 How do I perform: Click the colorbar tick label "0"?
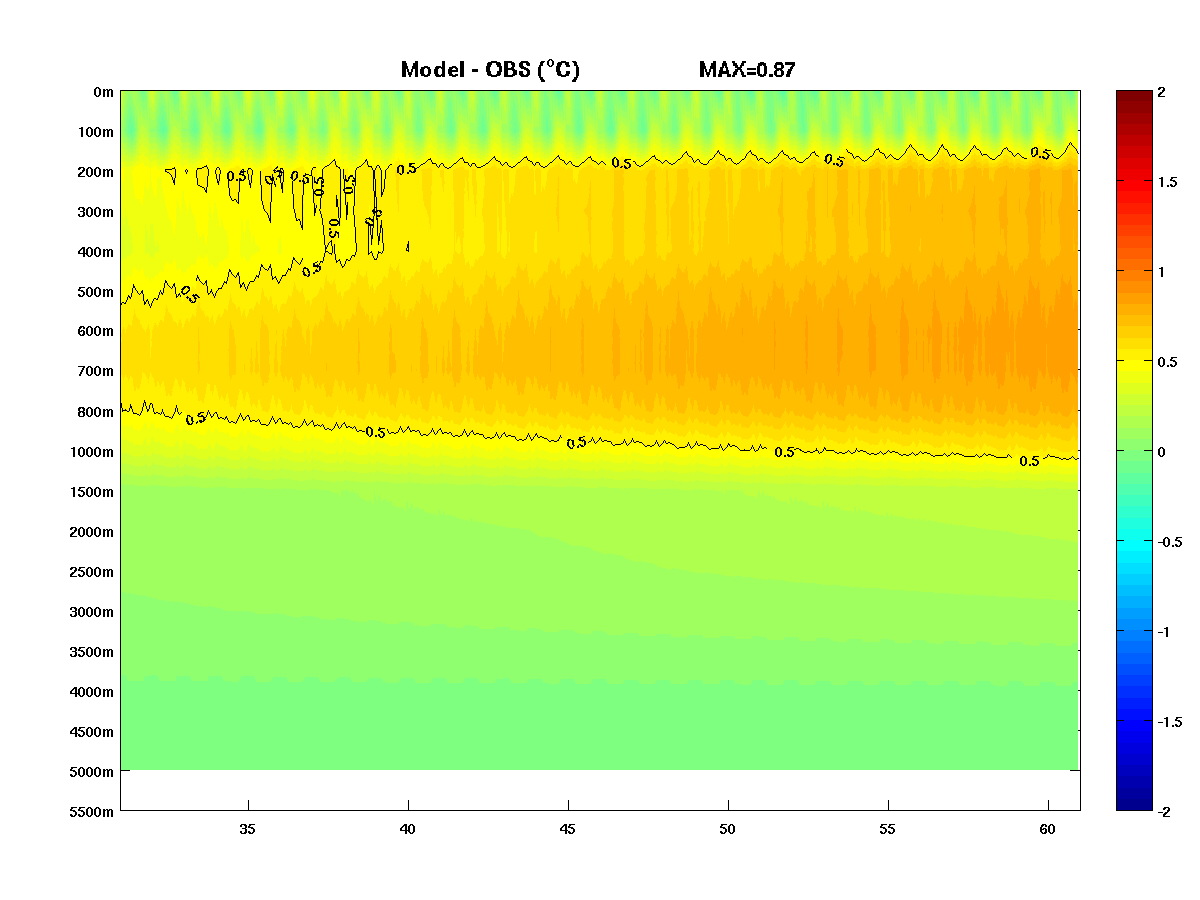tap(1161, 452)
